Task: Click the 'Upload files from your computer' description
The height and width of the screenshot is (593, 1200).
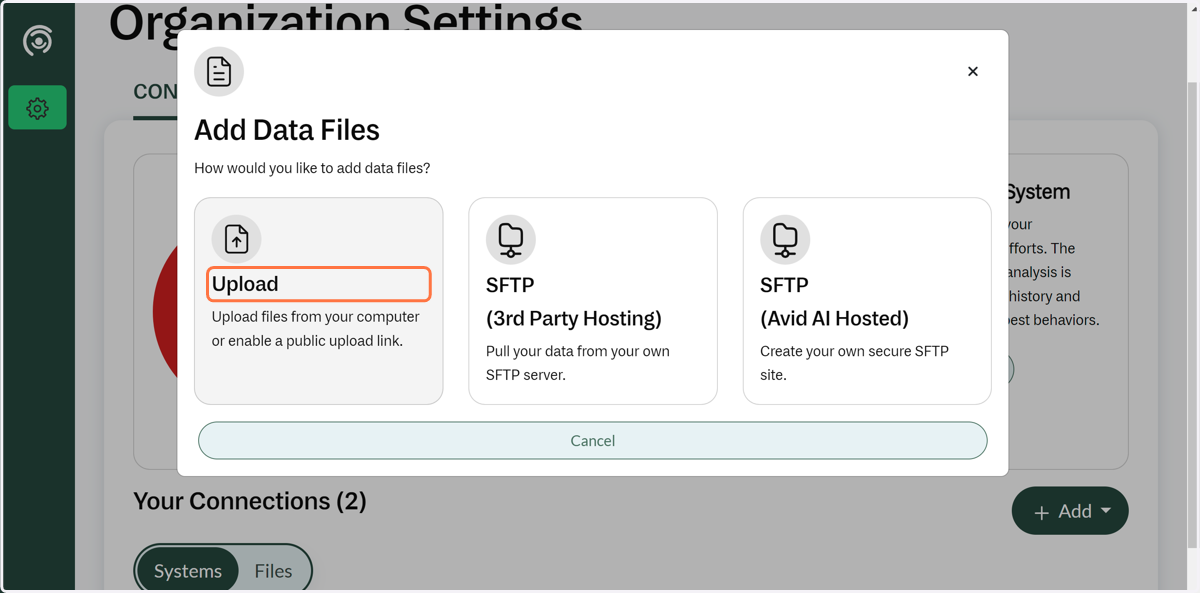Action: (x=316, y=329)
